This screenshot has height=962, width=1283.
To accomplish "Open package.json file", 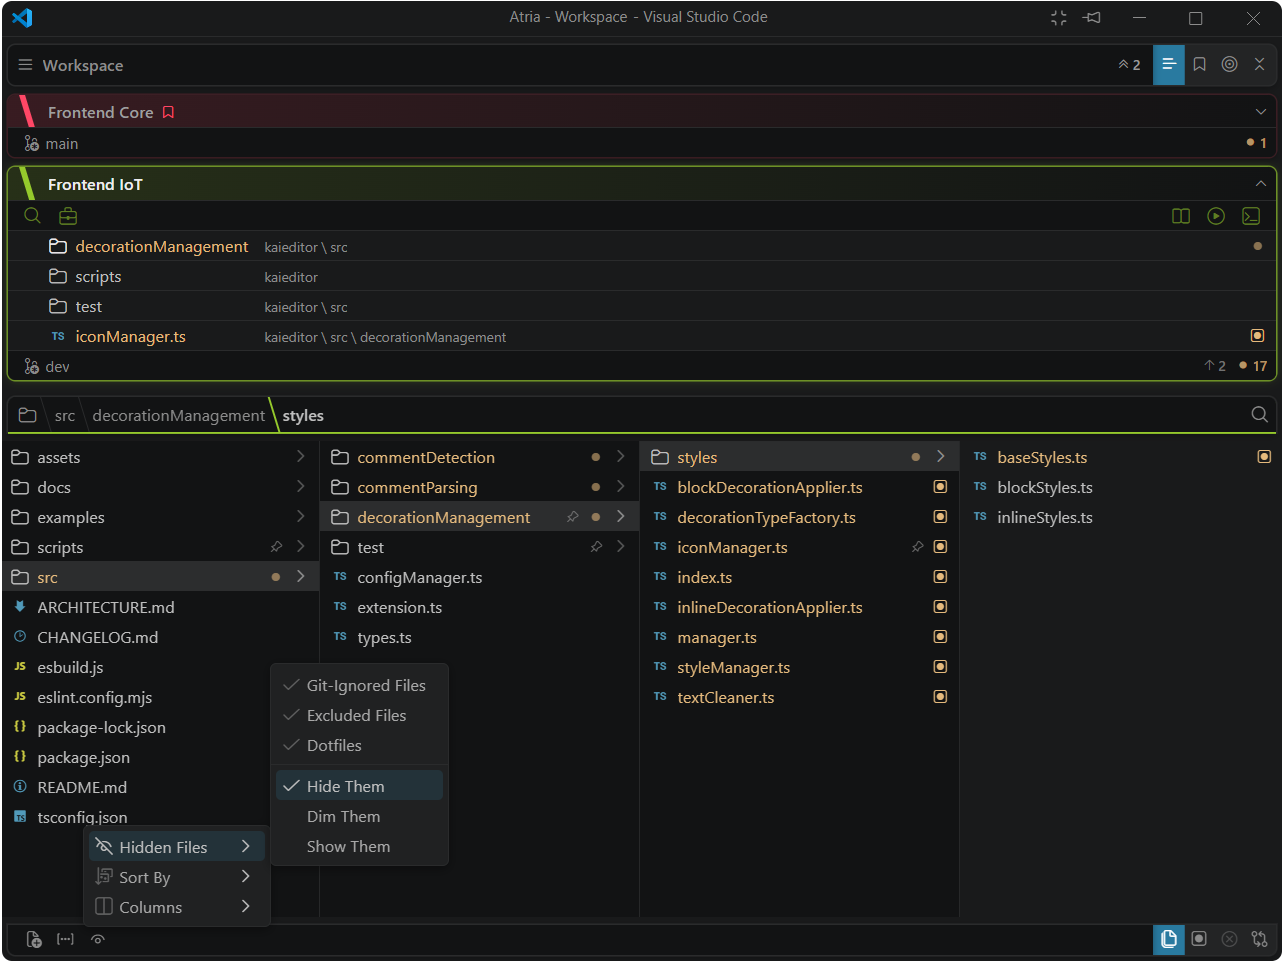I will [x=84, y=758].
